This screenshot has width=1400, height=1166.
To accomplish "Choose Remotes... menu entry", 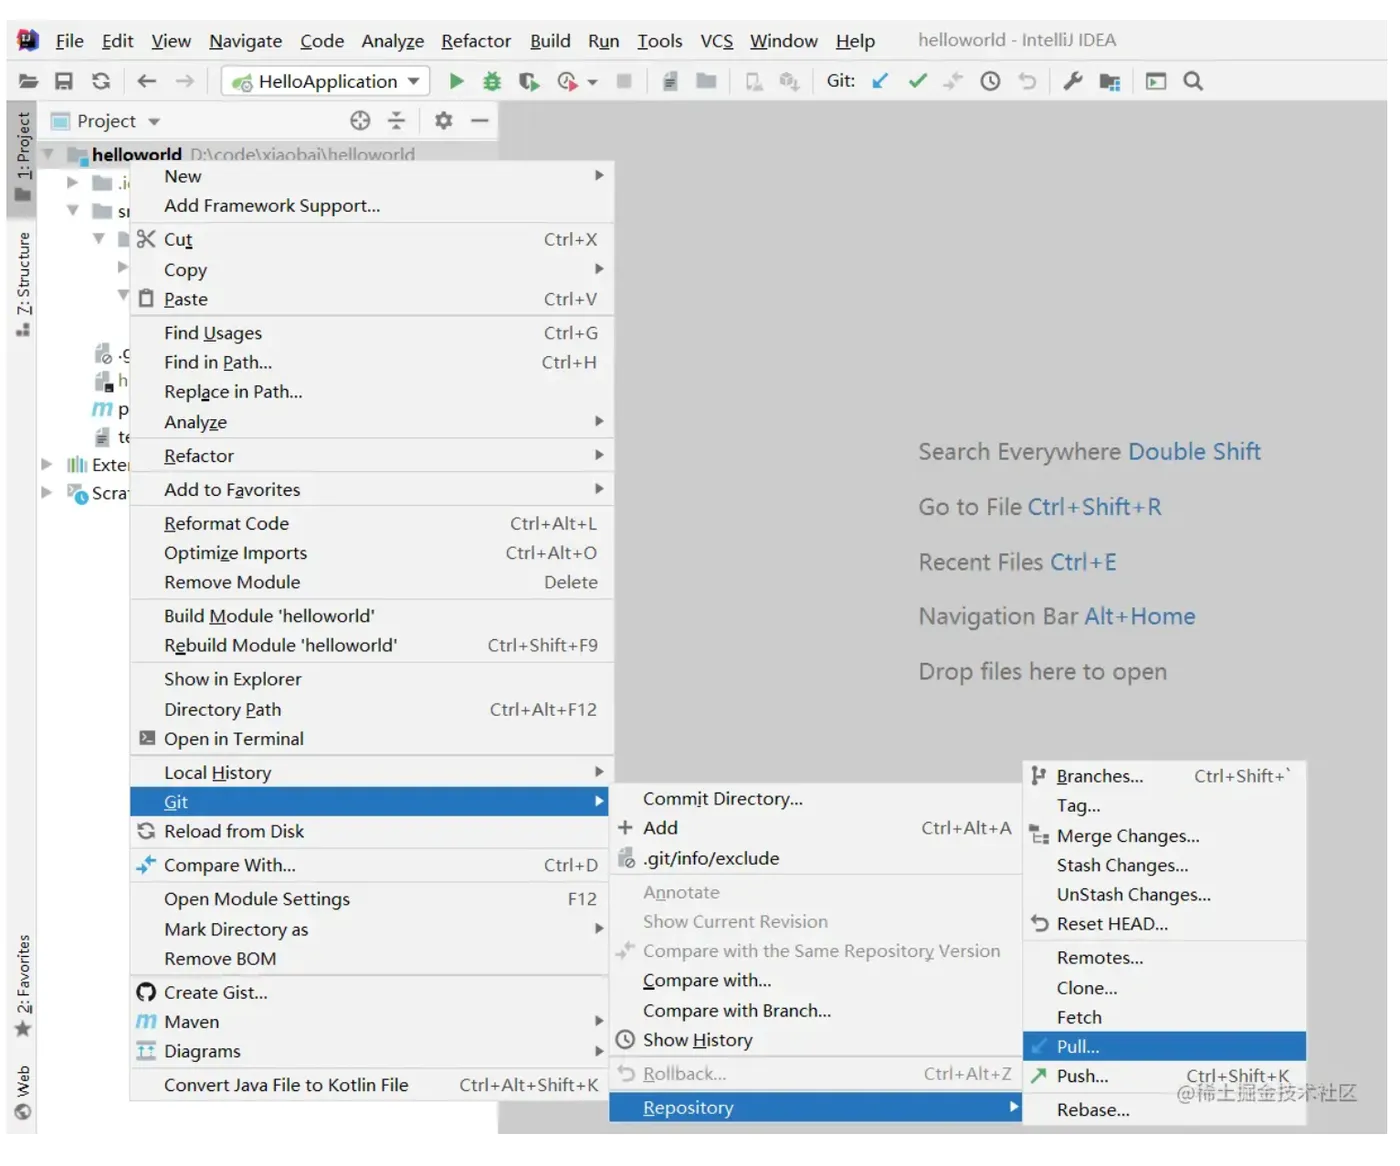I will 1165,958.
